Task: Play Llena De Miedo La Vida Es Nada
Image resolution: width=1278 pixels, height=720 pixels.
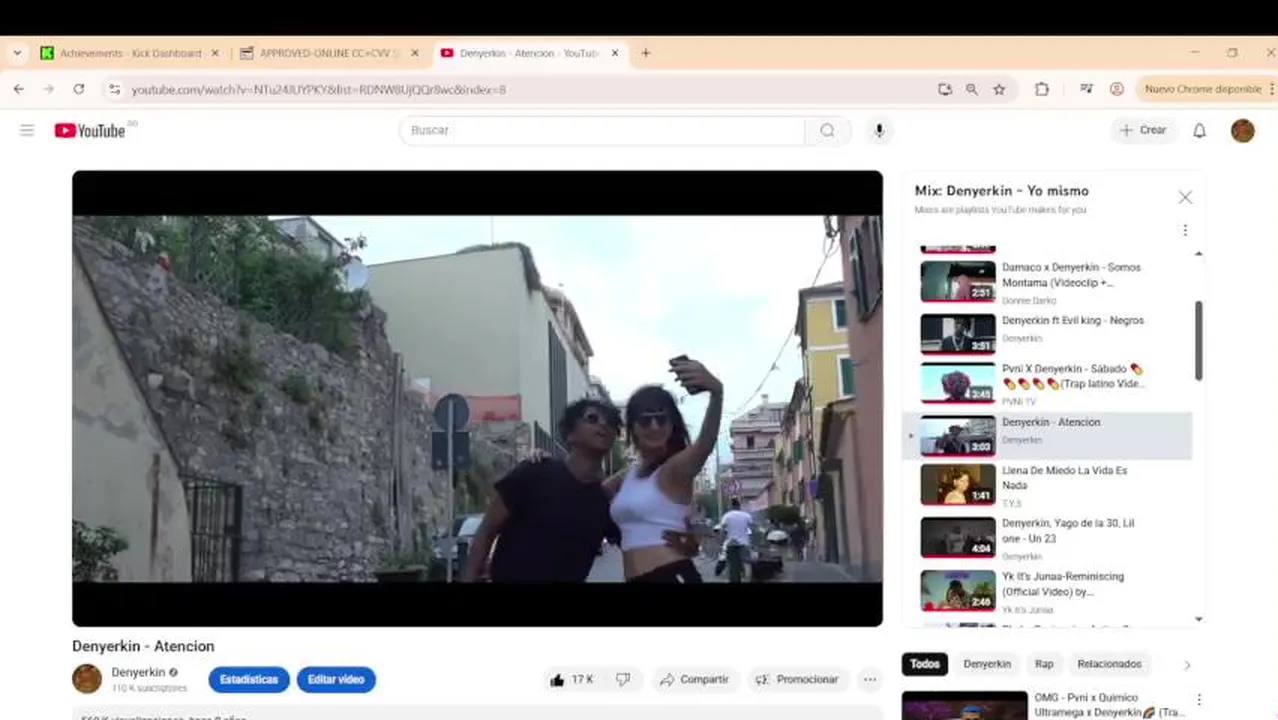Action: pyautogui.click(x=1048, y=485)
